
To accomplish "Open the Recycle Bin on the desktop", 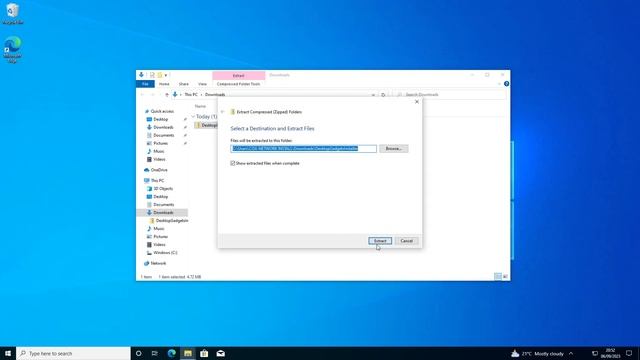I will point(13,14).
